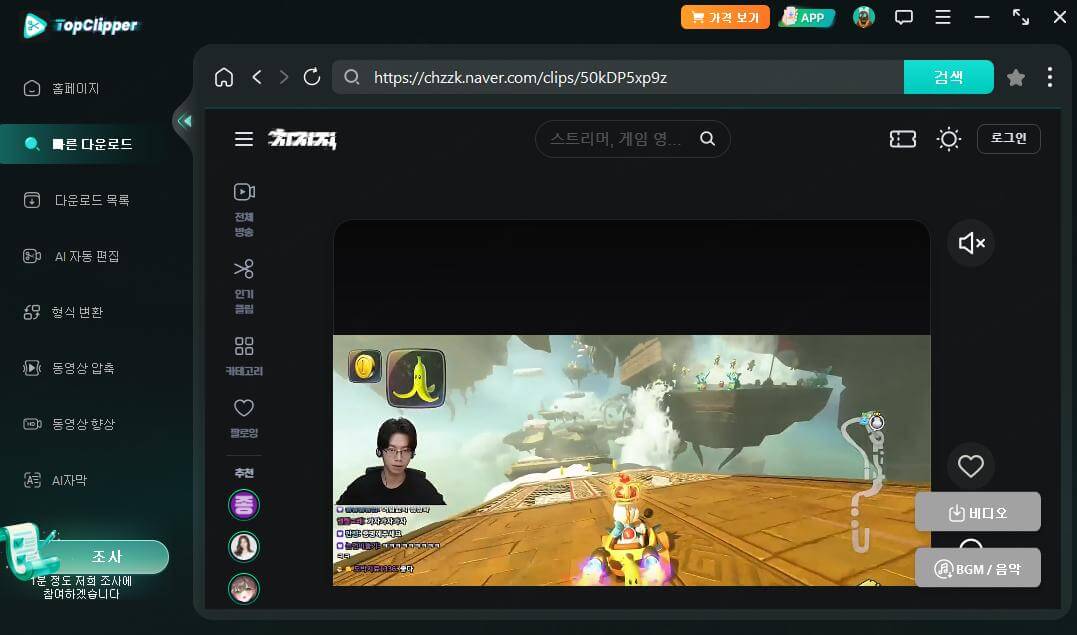Click the 로그인 button
The height and width of the screenshot is (635, 1077).
(1008, 139)
